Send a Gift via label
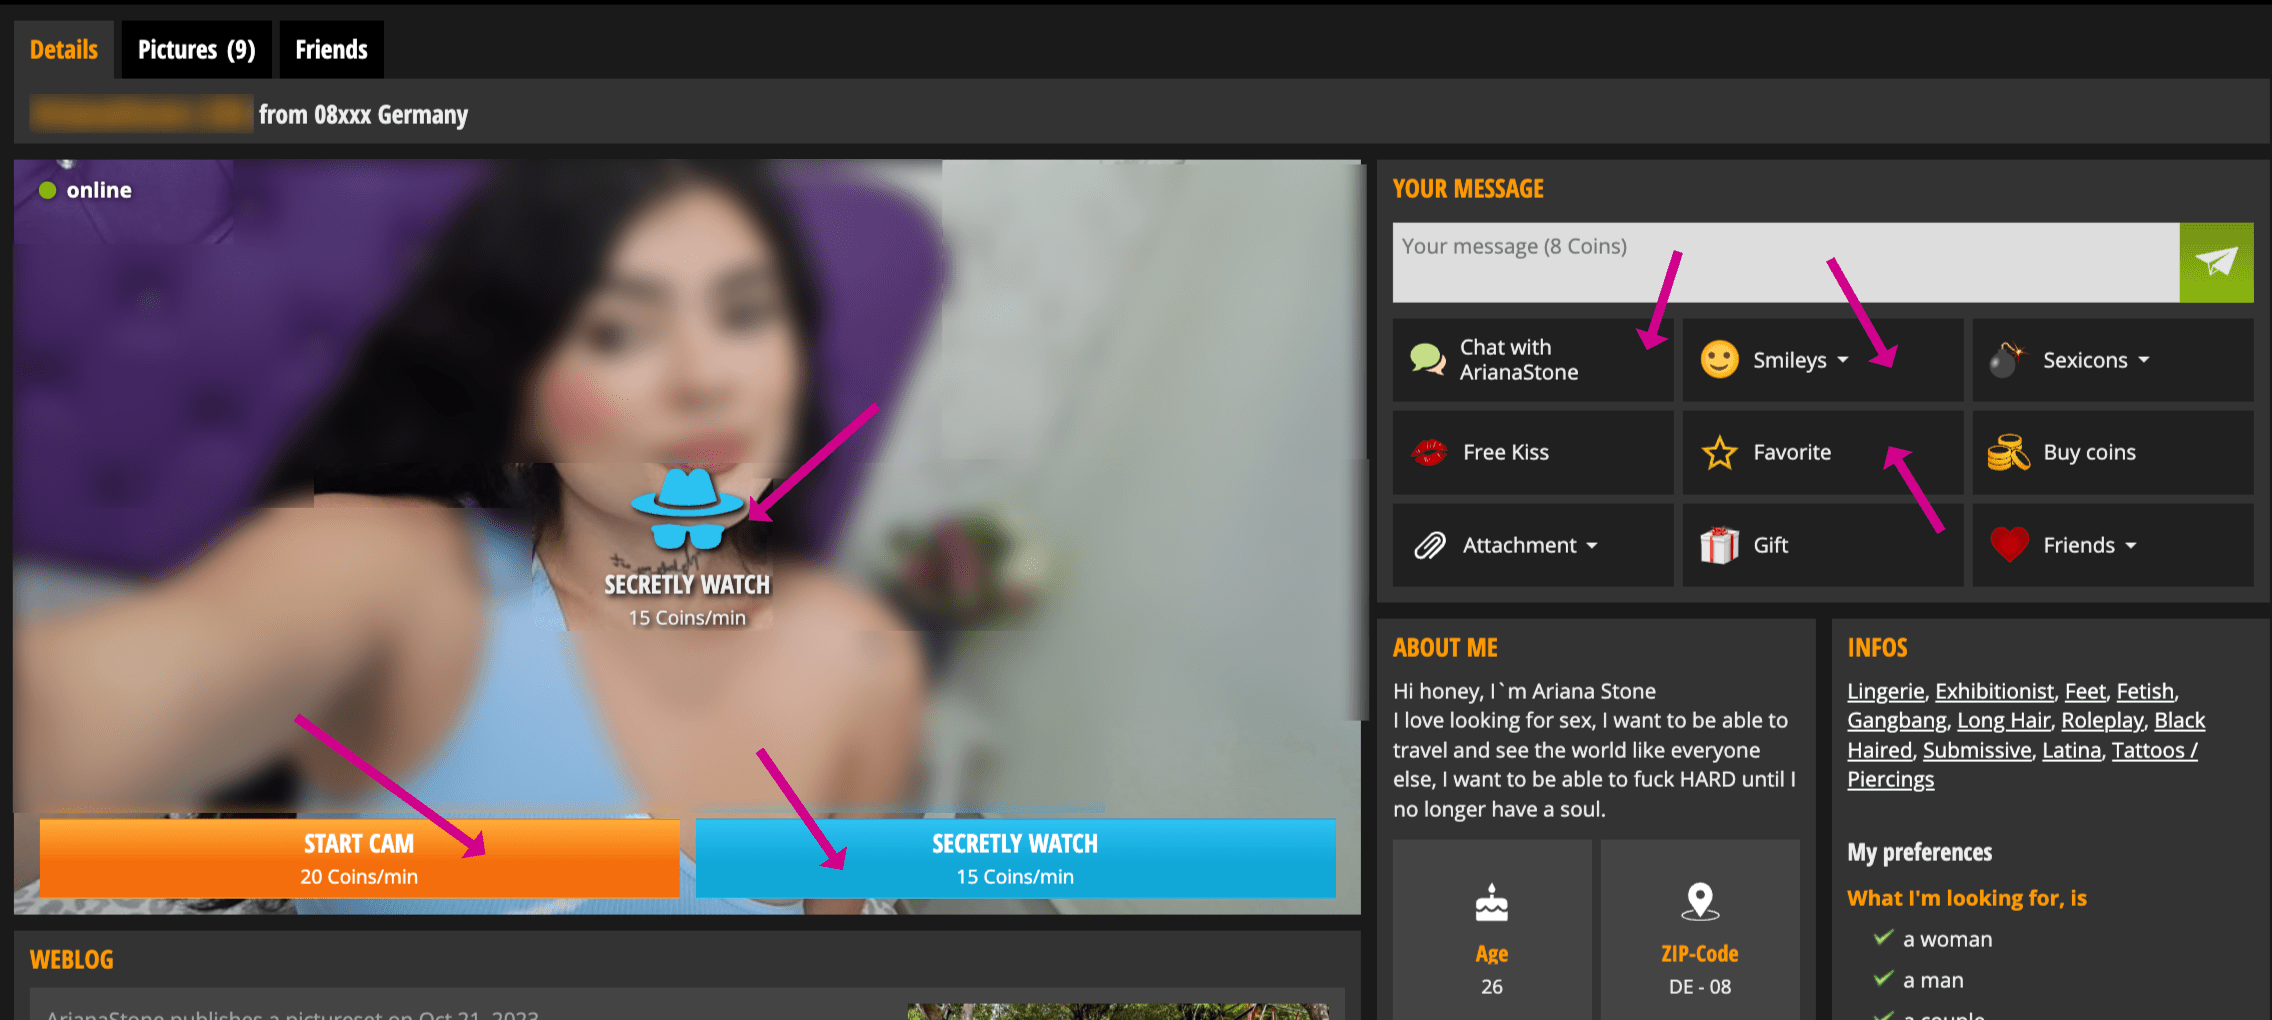 tap(1771, 545)
